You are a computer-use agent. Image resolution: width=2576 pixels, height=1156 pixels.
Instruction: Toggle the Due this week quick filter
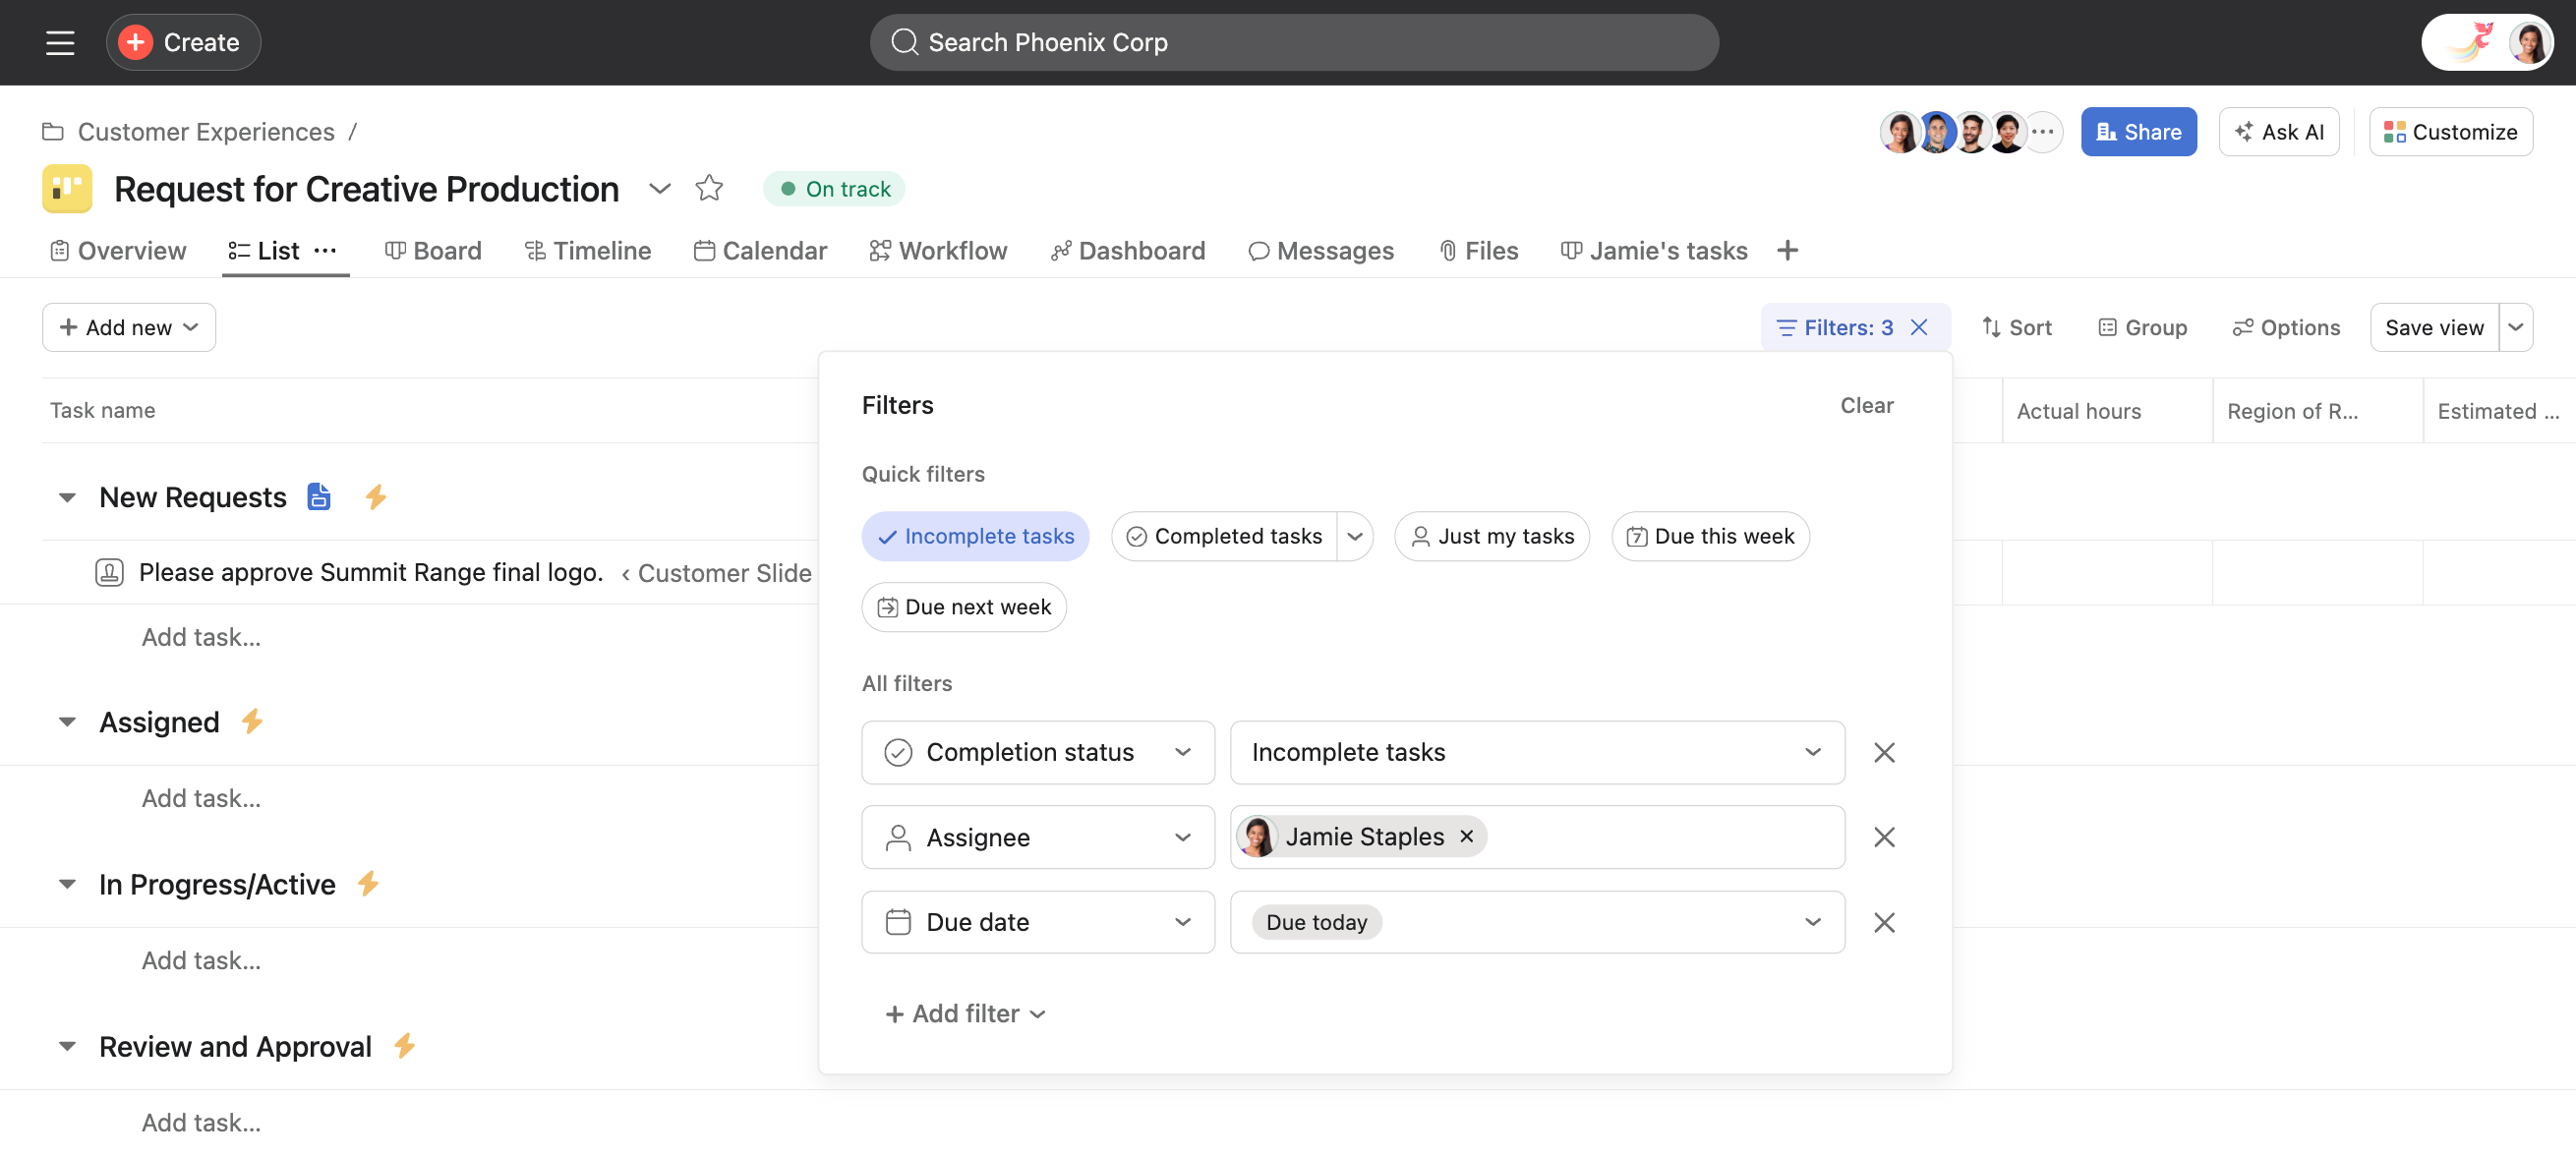1710,536
